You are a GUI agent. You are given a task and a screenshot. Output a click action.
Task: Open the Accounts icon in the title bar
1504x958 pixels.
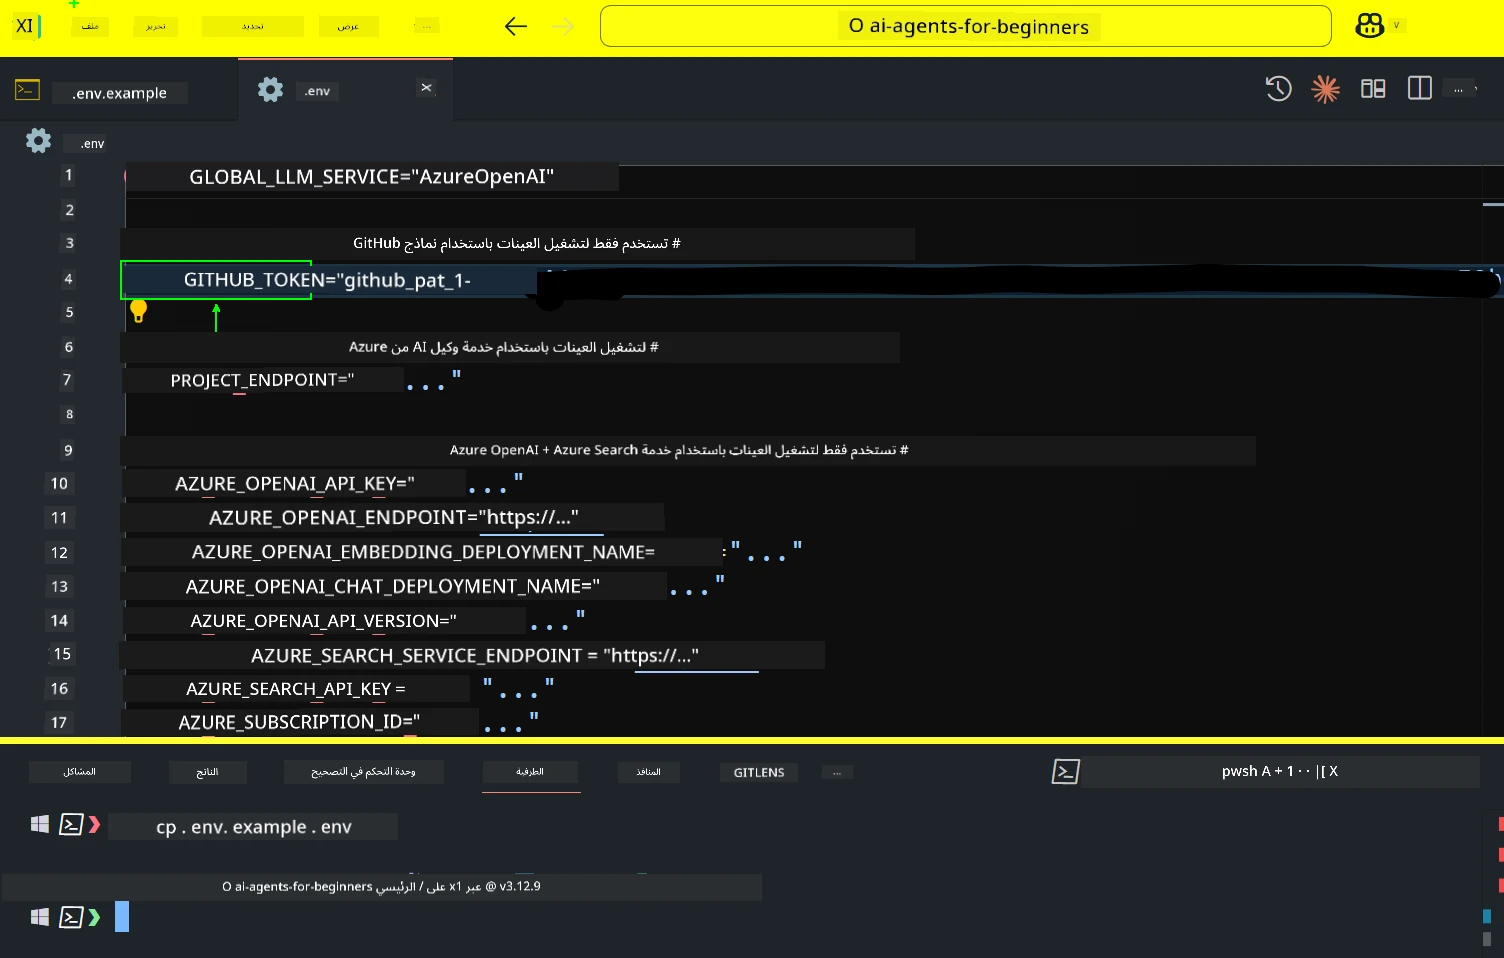[1368, 25]
